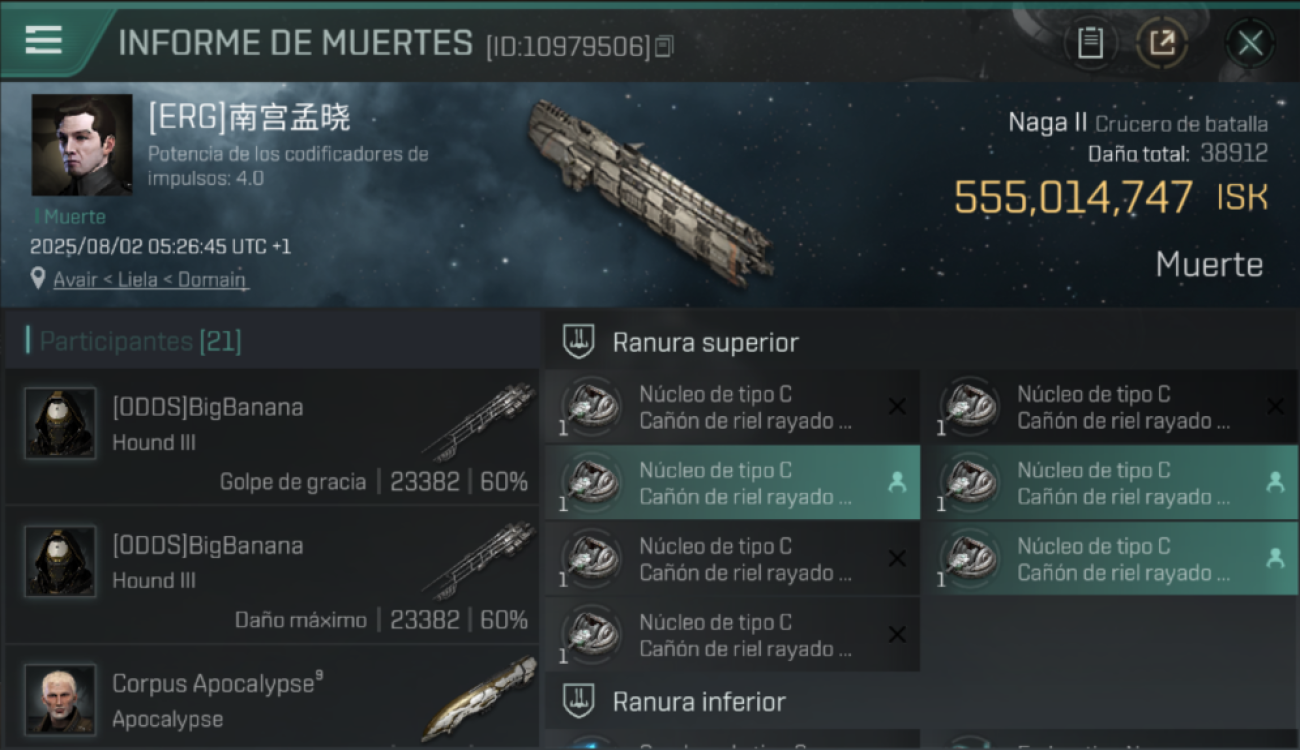Tap person icon on highlighted left railgun

pos(897,483)
